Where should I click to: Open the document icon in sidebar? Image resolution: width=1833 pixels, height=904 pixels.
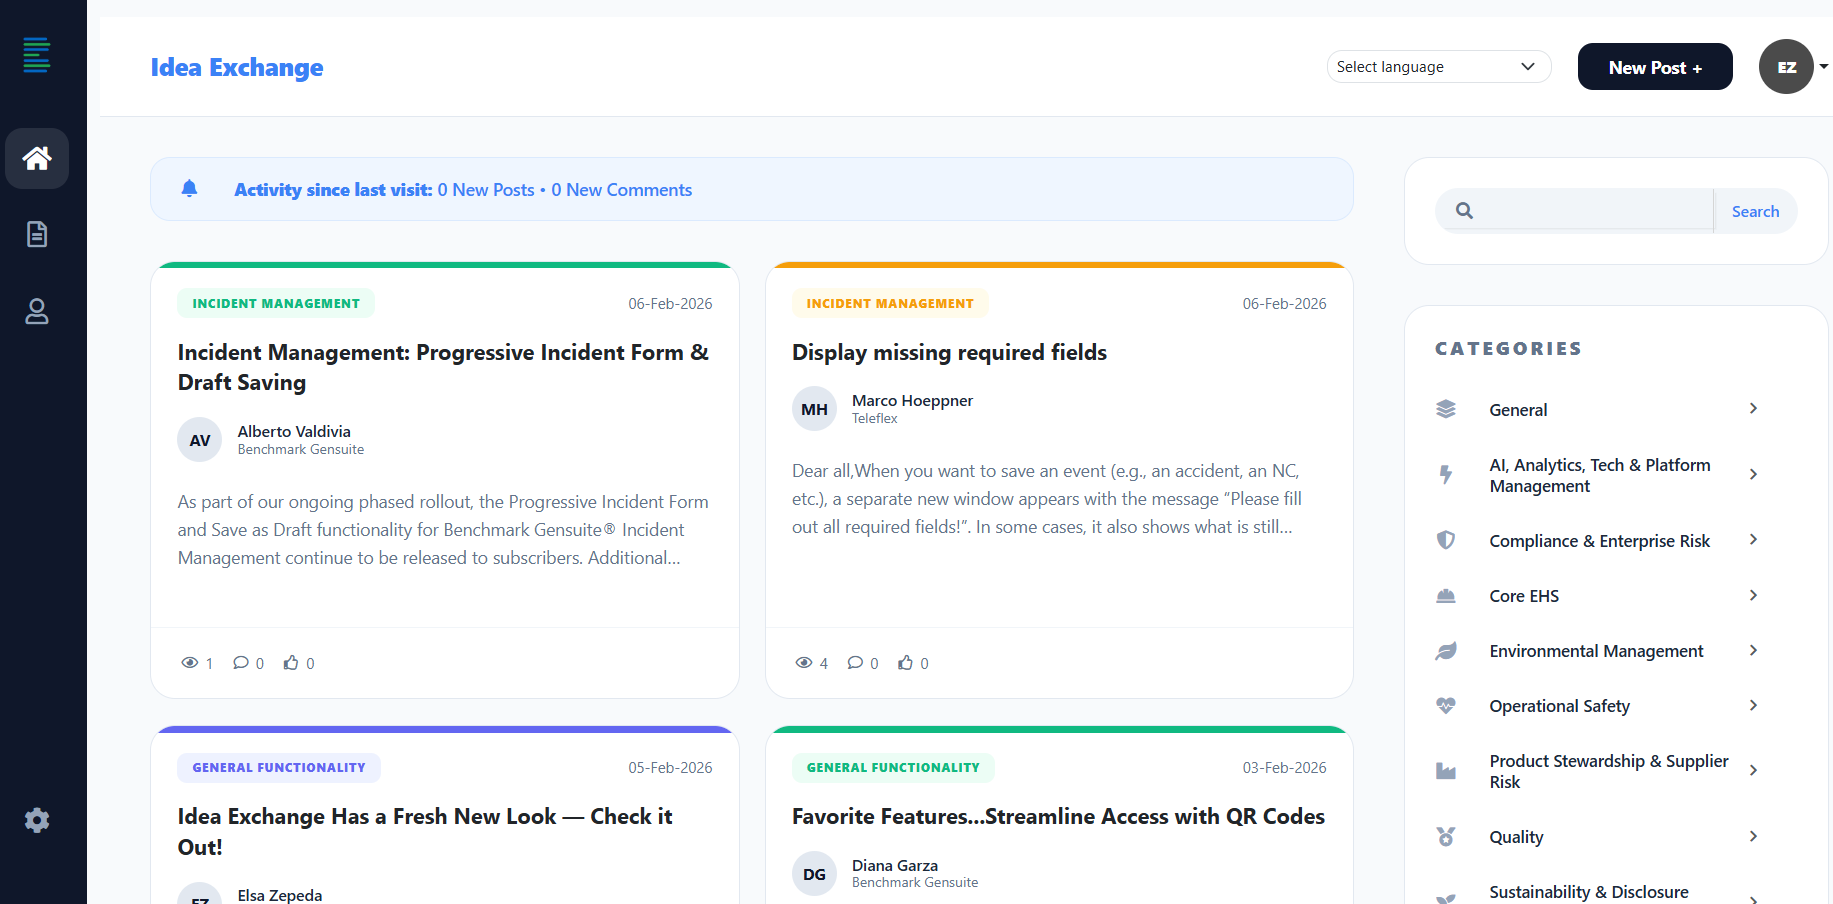(x=37, y=234)
